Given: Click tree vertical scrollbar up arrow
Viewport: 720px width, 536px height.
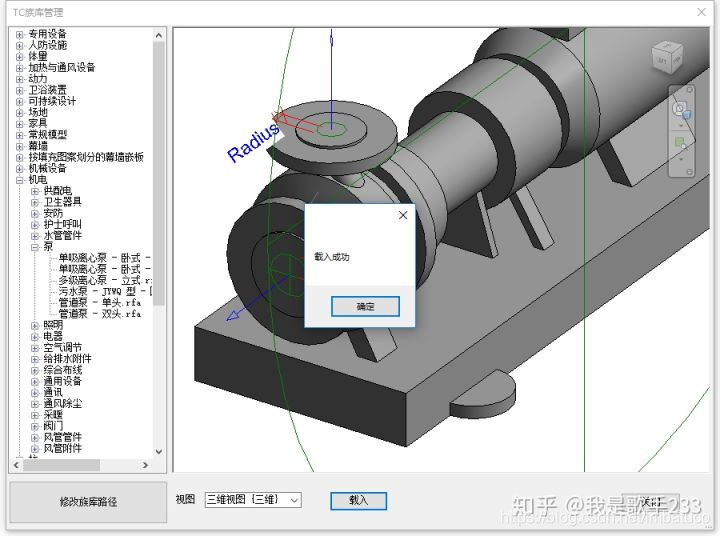Looking at the screenshot, I should click(159, 35).
